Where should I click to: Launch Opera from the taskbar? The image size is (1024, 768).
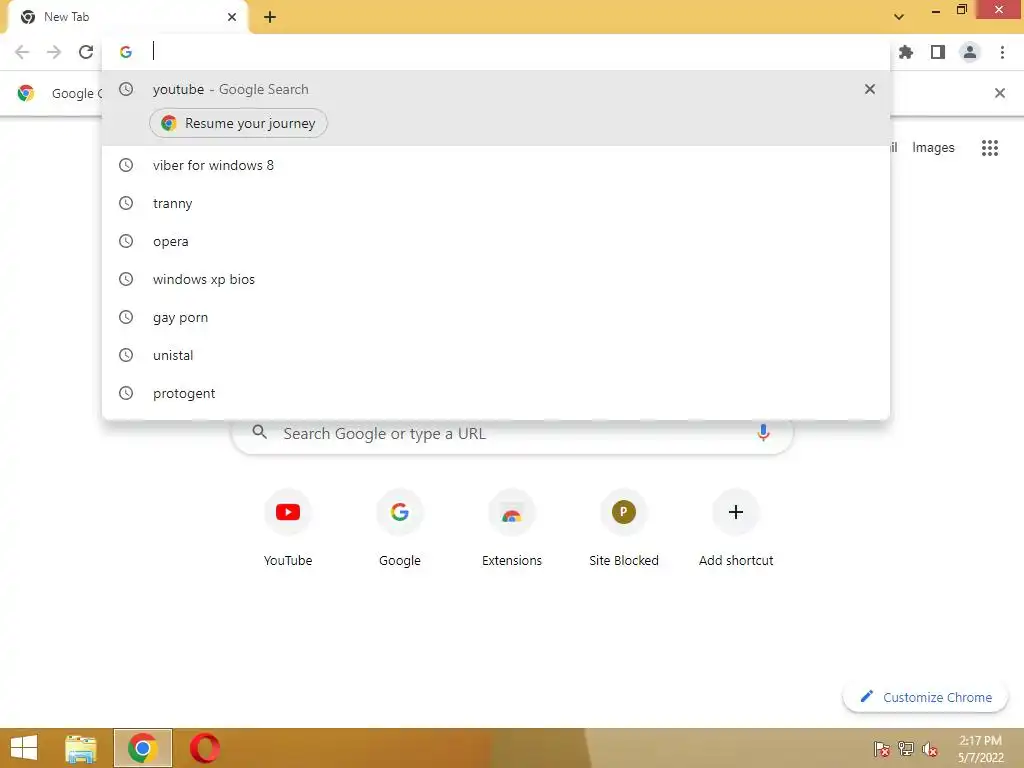pos(204,748)
